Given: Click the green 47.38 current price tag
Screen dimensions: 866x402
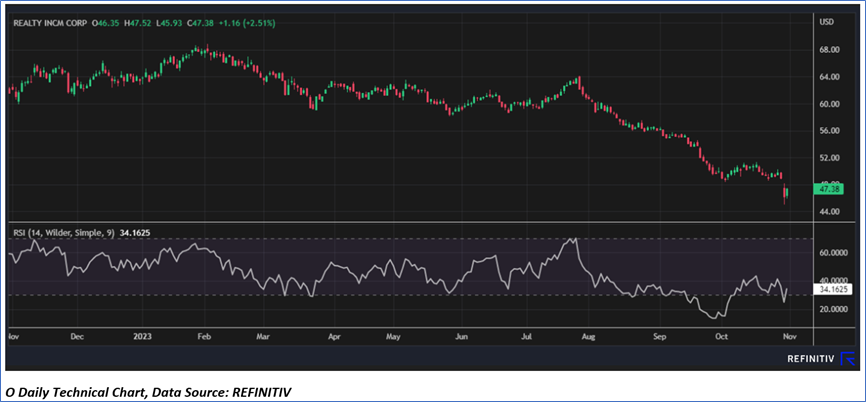Looking at the screenshot, I should 829,187.
